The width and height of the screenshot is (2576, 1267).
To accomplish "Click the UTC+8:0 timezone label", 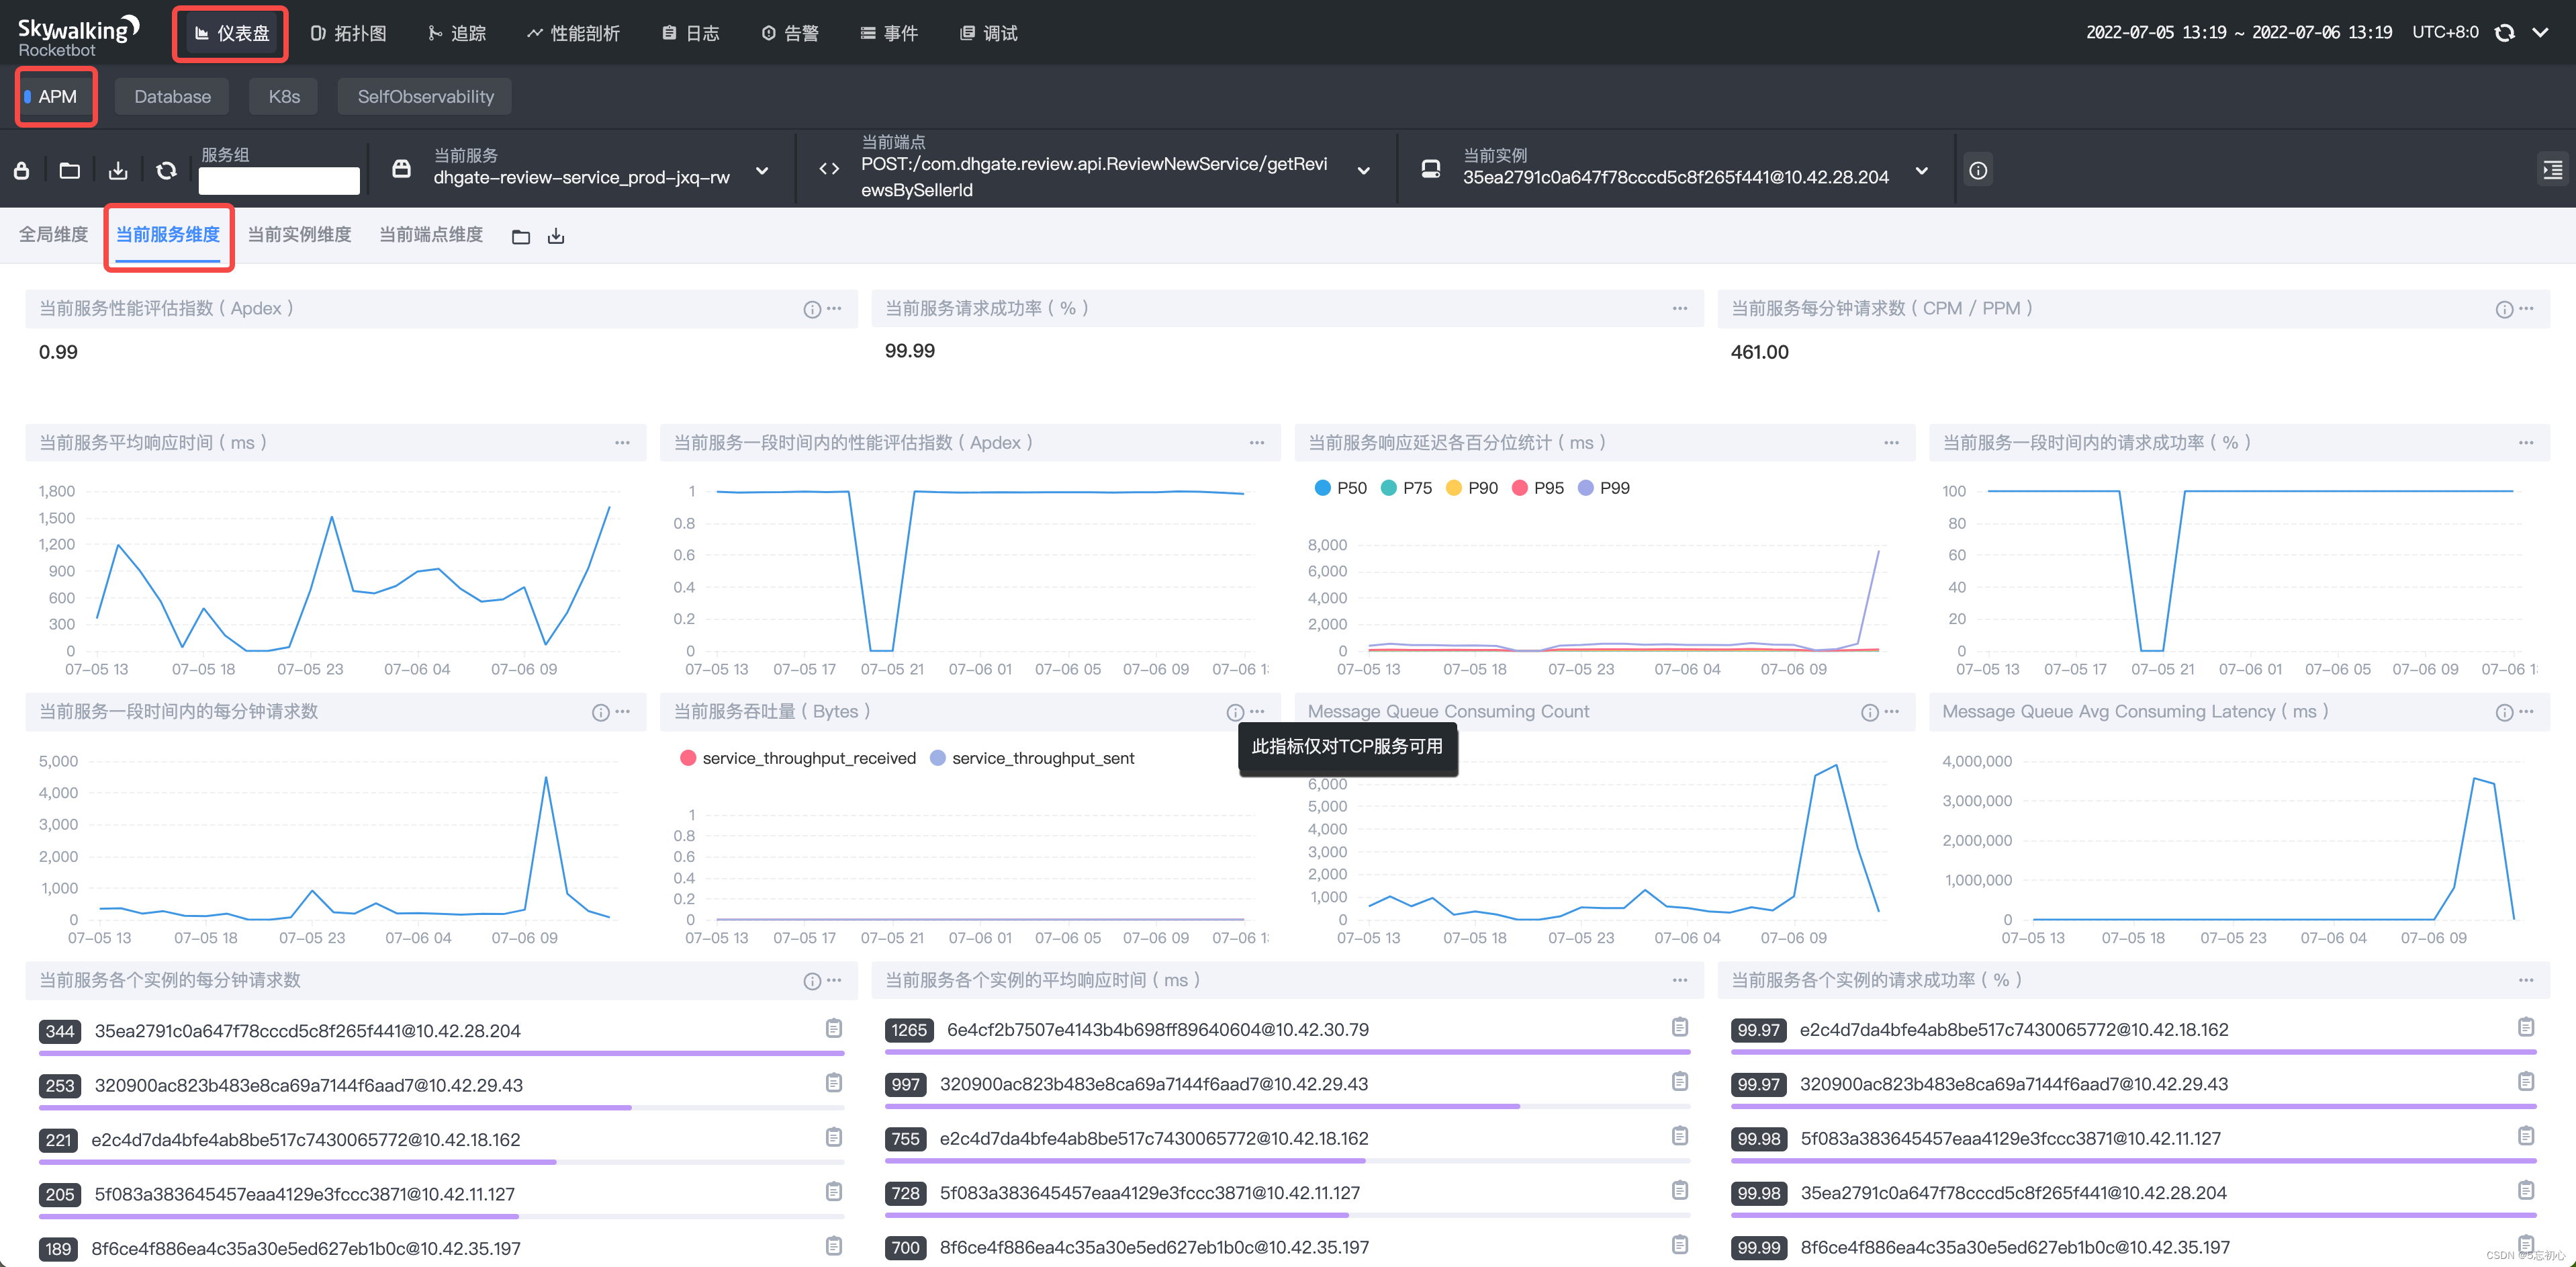I will pos(2445,33).
